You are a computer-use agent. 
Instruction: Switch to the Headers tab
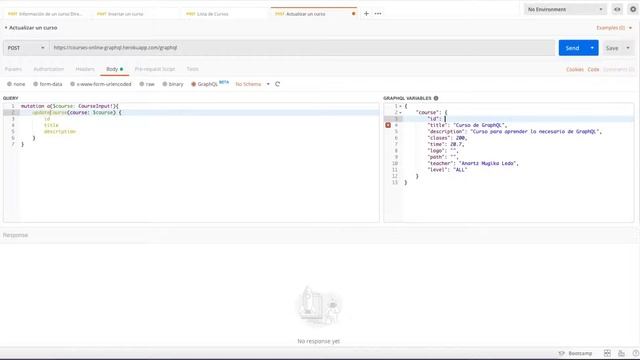85,69
